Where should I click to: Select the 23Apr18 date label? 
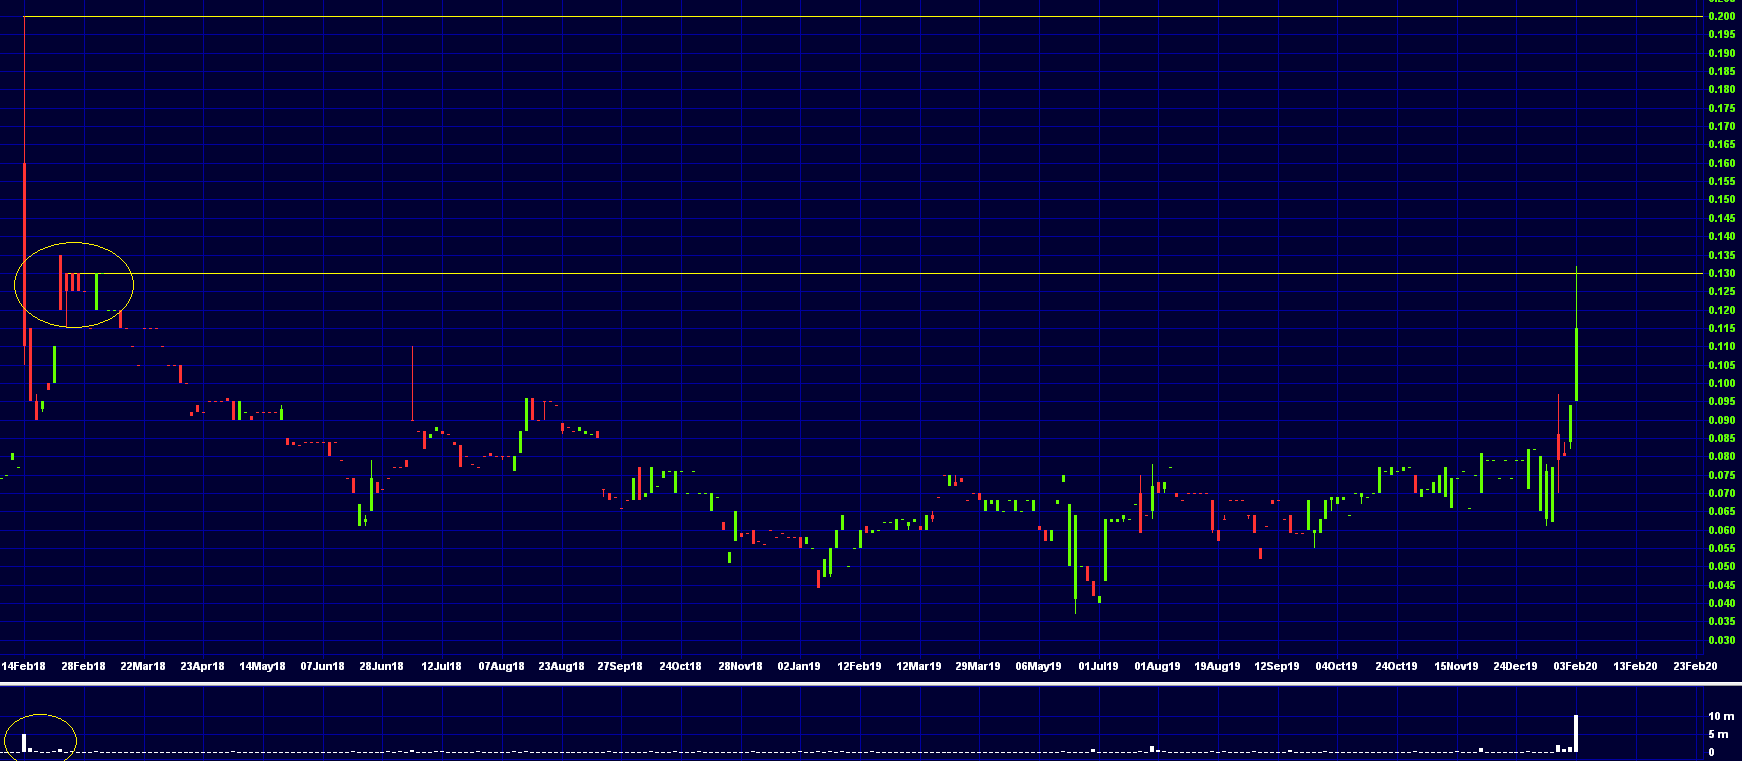tap(202, 666)
